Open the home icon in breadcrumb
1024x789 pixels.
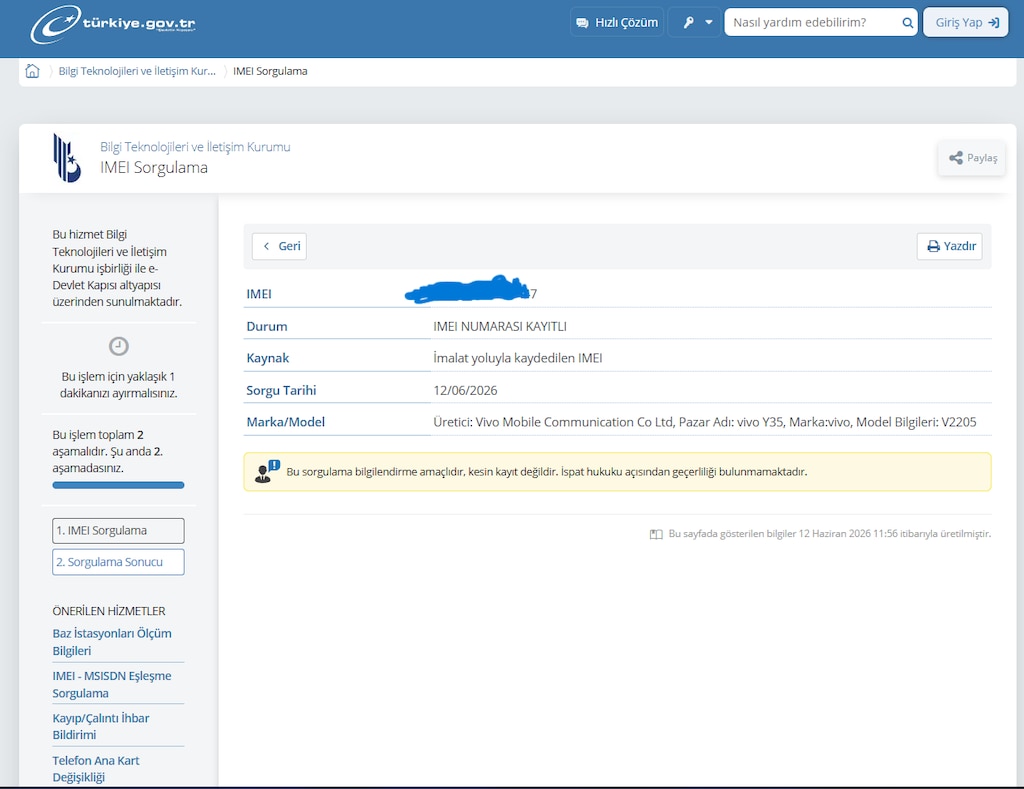click(32, 71)
